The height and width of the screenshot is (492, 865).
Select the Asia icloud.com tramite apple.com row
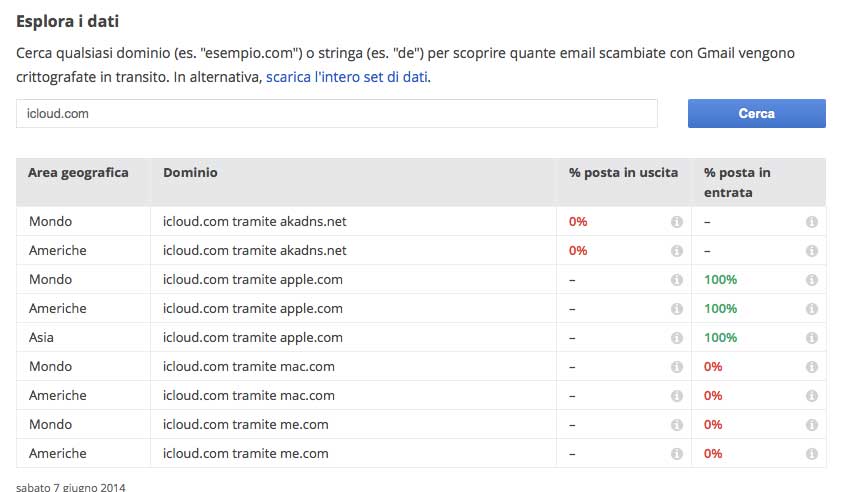(x=252, y=338)
